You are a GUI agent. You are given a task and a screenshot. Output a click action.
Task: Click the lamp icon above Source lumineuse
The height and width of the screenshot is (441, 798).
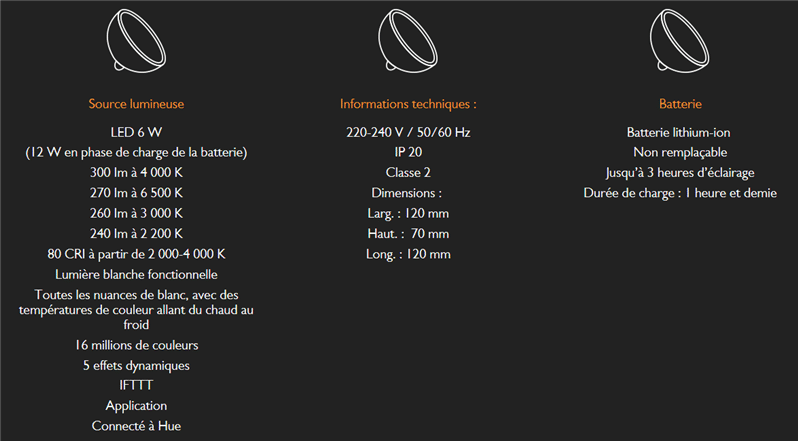pyautogui.click(x=136, y=41)
